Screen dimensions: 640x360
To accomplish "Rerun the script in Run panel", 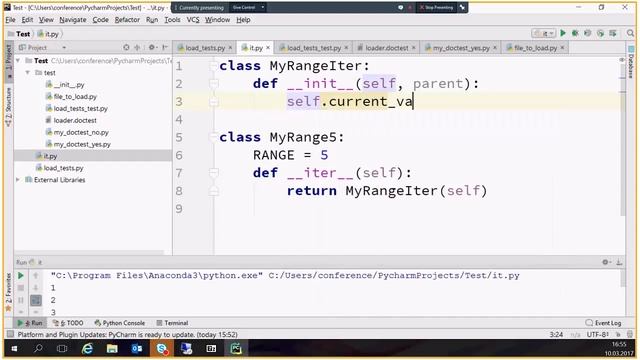I will point(20,276).
